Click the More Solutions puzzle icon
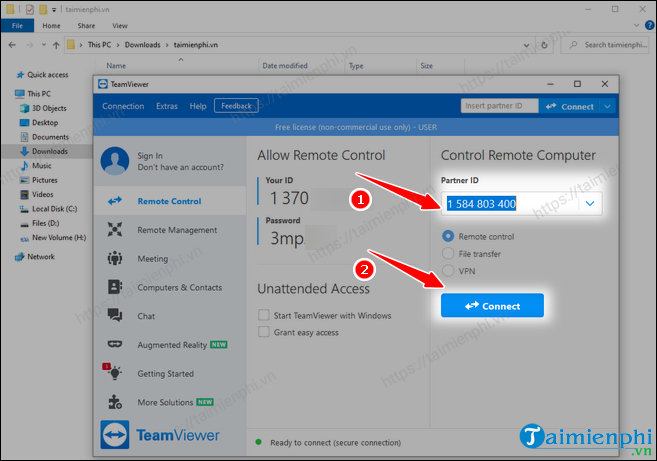 coord(114,402)
